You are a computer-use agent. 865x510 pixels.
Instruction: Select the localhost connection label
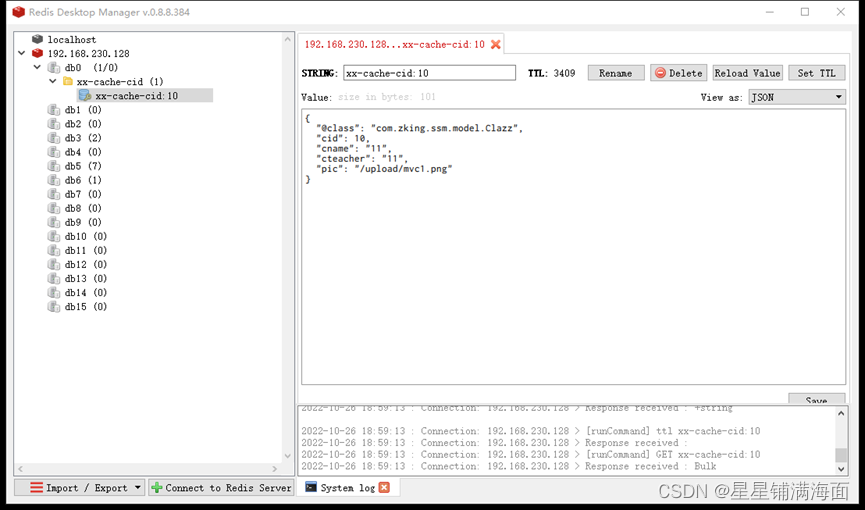[72, 40]
